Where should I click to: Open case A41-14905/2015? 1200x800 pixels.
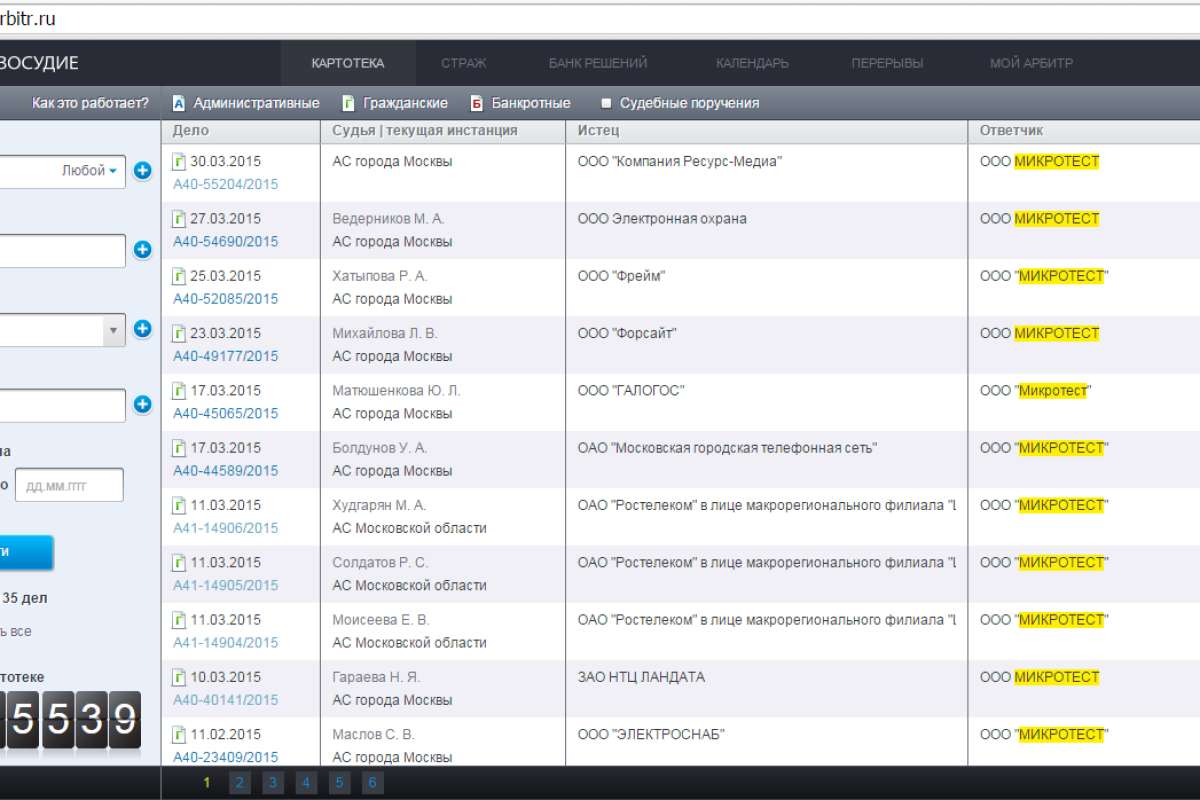point(226,585)
